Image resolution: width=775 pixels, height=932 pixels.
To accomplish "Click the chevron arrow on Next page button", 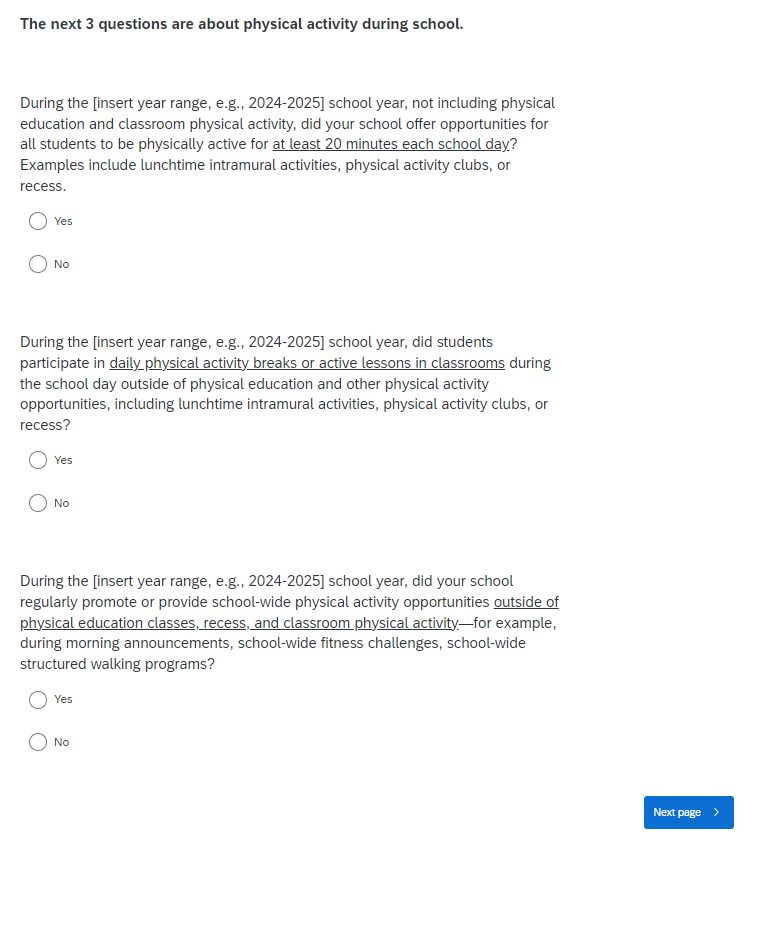I will [x=717, y=812].
